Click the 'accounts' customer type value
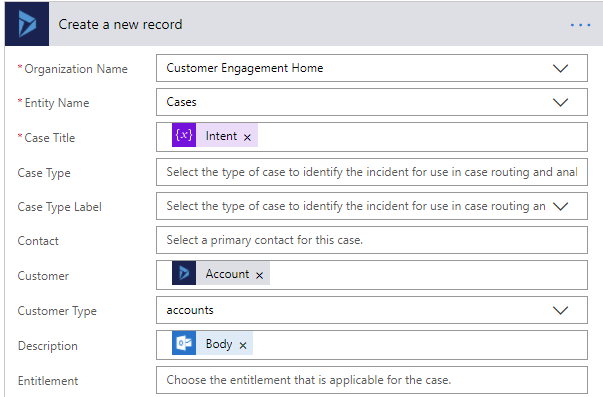603x397 pixels. pyautogui.click(x=190, y=310)
